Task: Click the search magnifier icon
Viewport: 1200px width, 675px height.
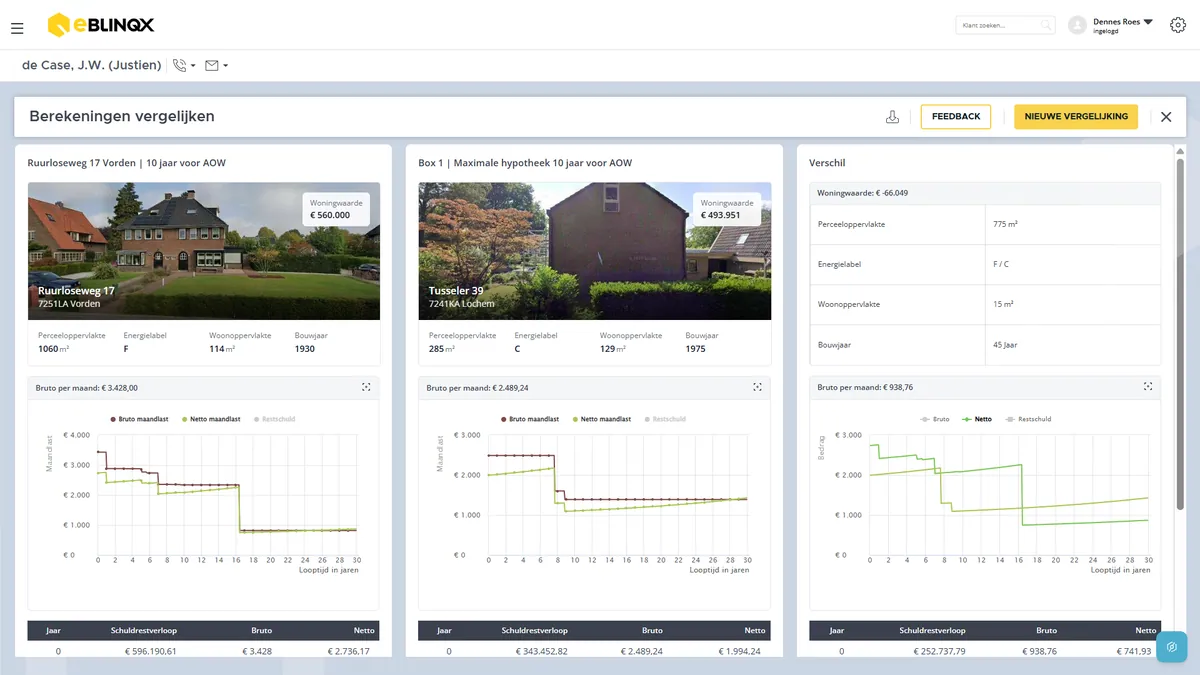Action: pos(1046,25)
